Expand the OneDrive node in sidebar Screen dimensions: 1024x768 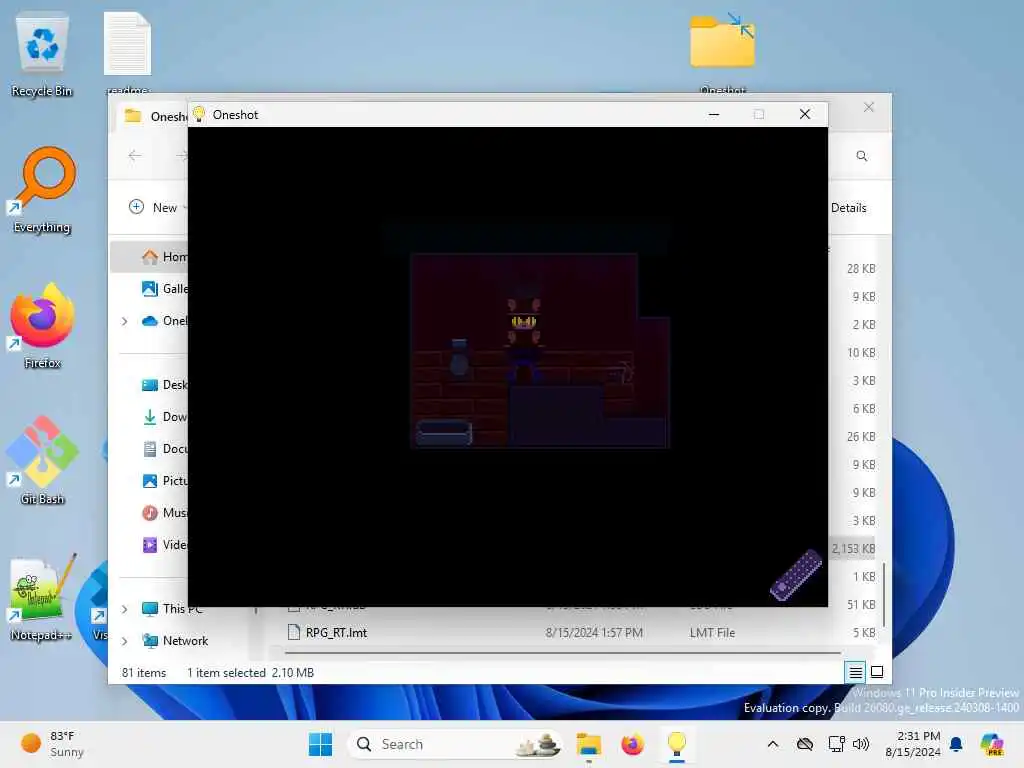pos(125,321)
